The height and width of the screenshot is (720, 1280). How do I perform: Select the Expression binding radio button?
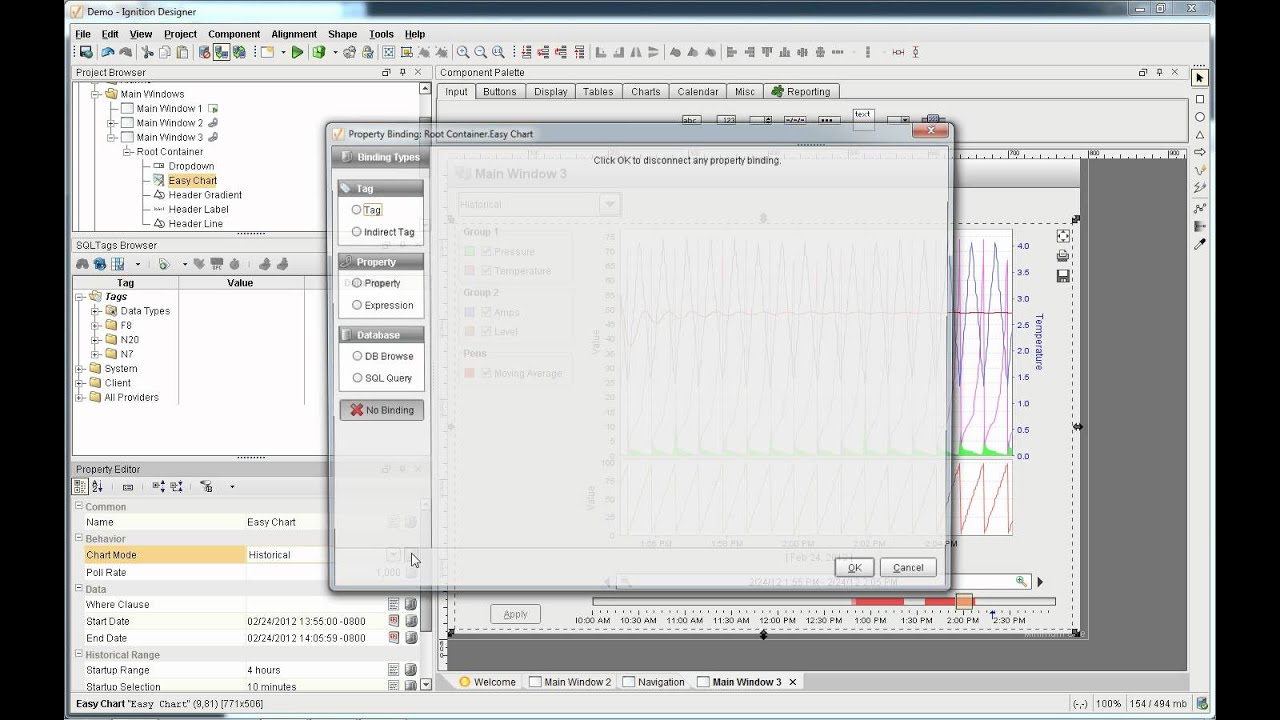357,305
